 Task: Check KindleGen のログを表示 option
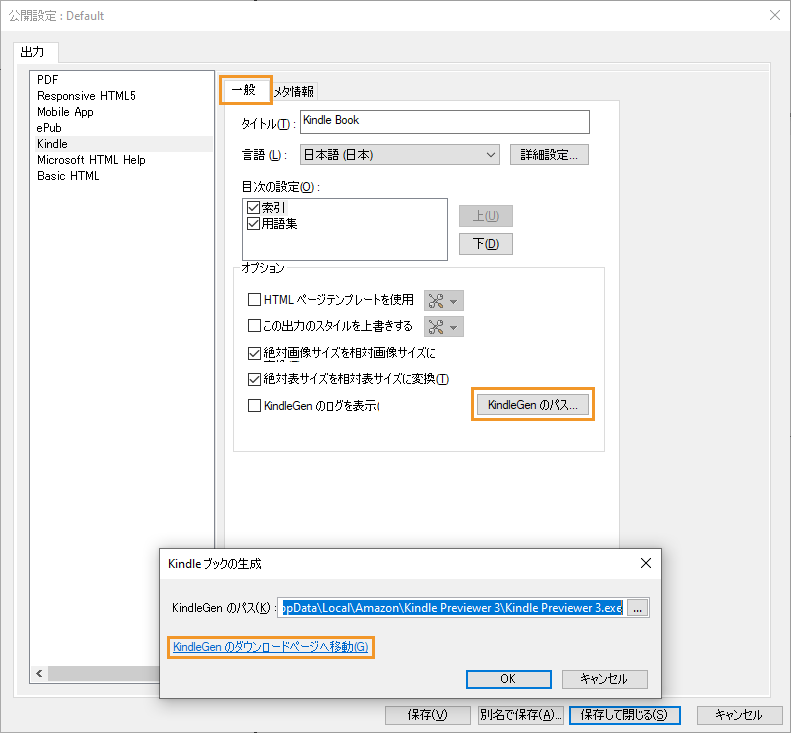(x=254, y=406)
